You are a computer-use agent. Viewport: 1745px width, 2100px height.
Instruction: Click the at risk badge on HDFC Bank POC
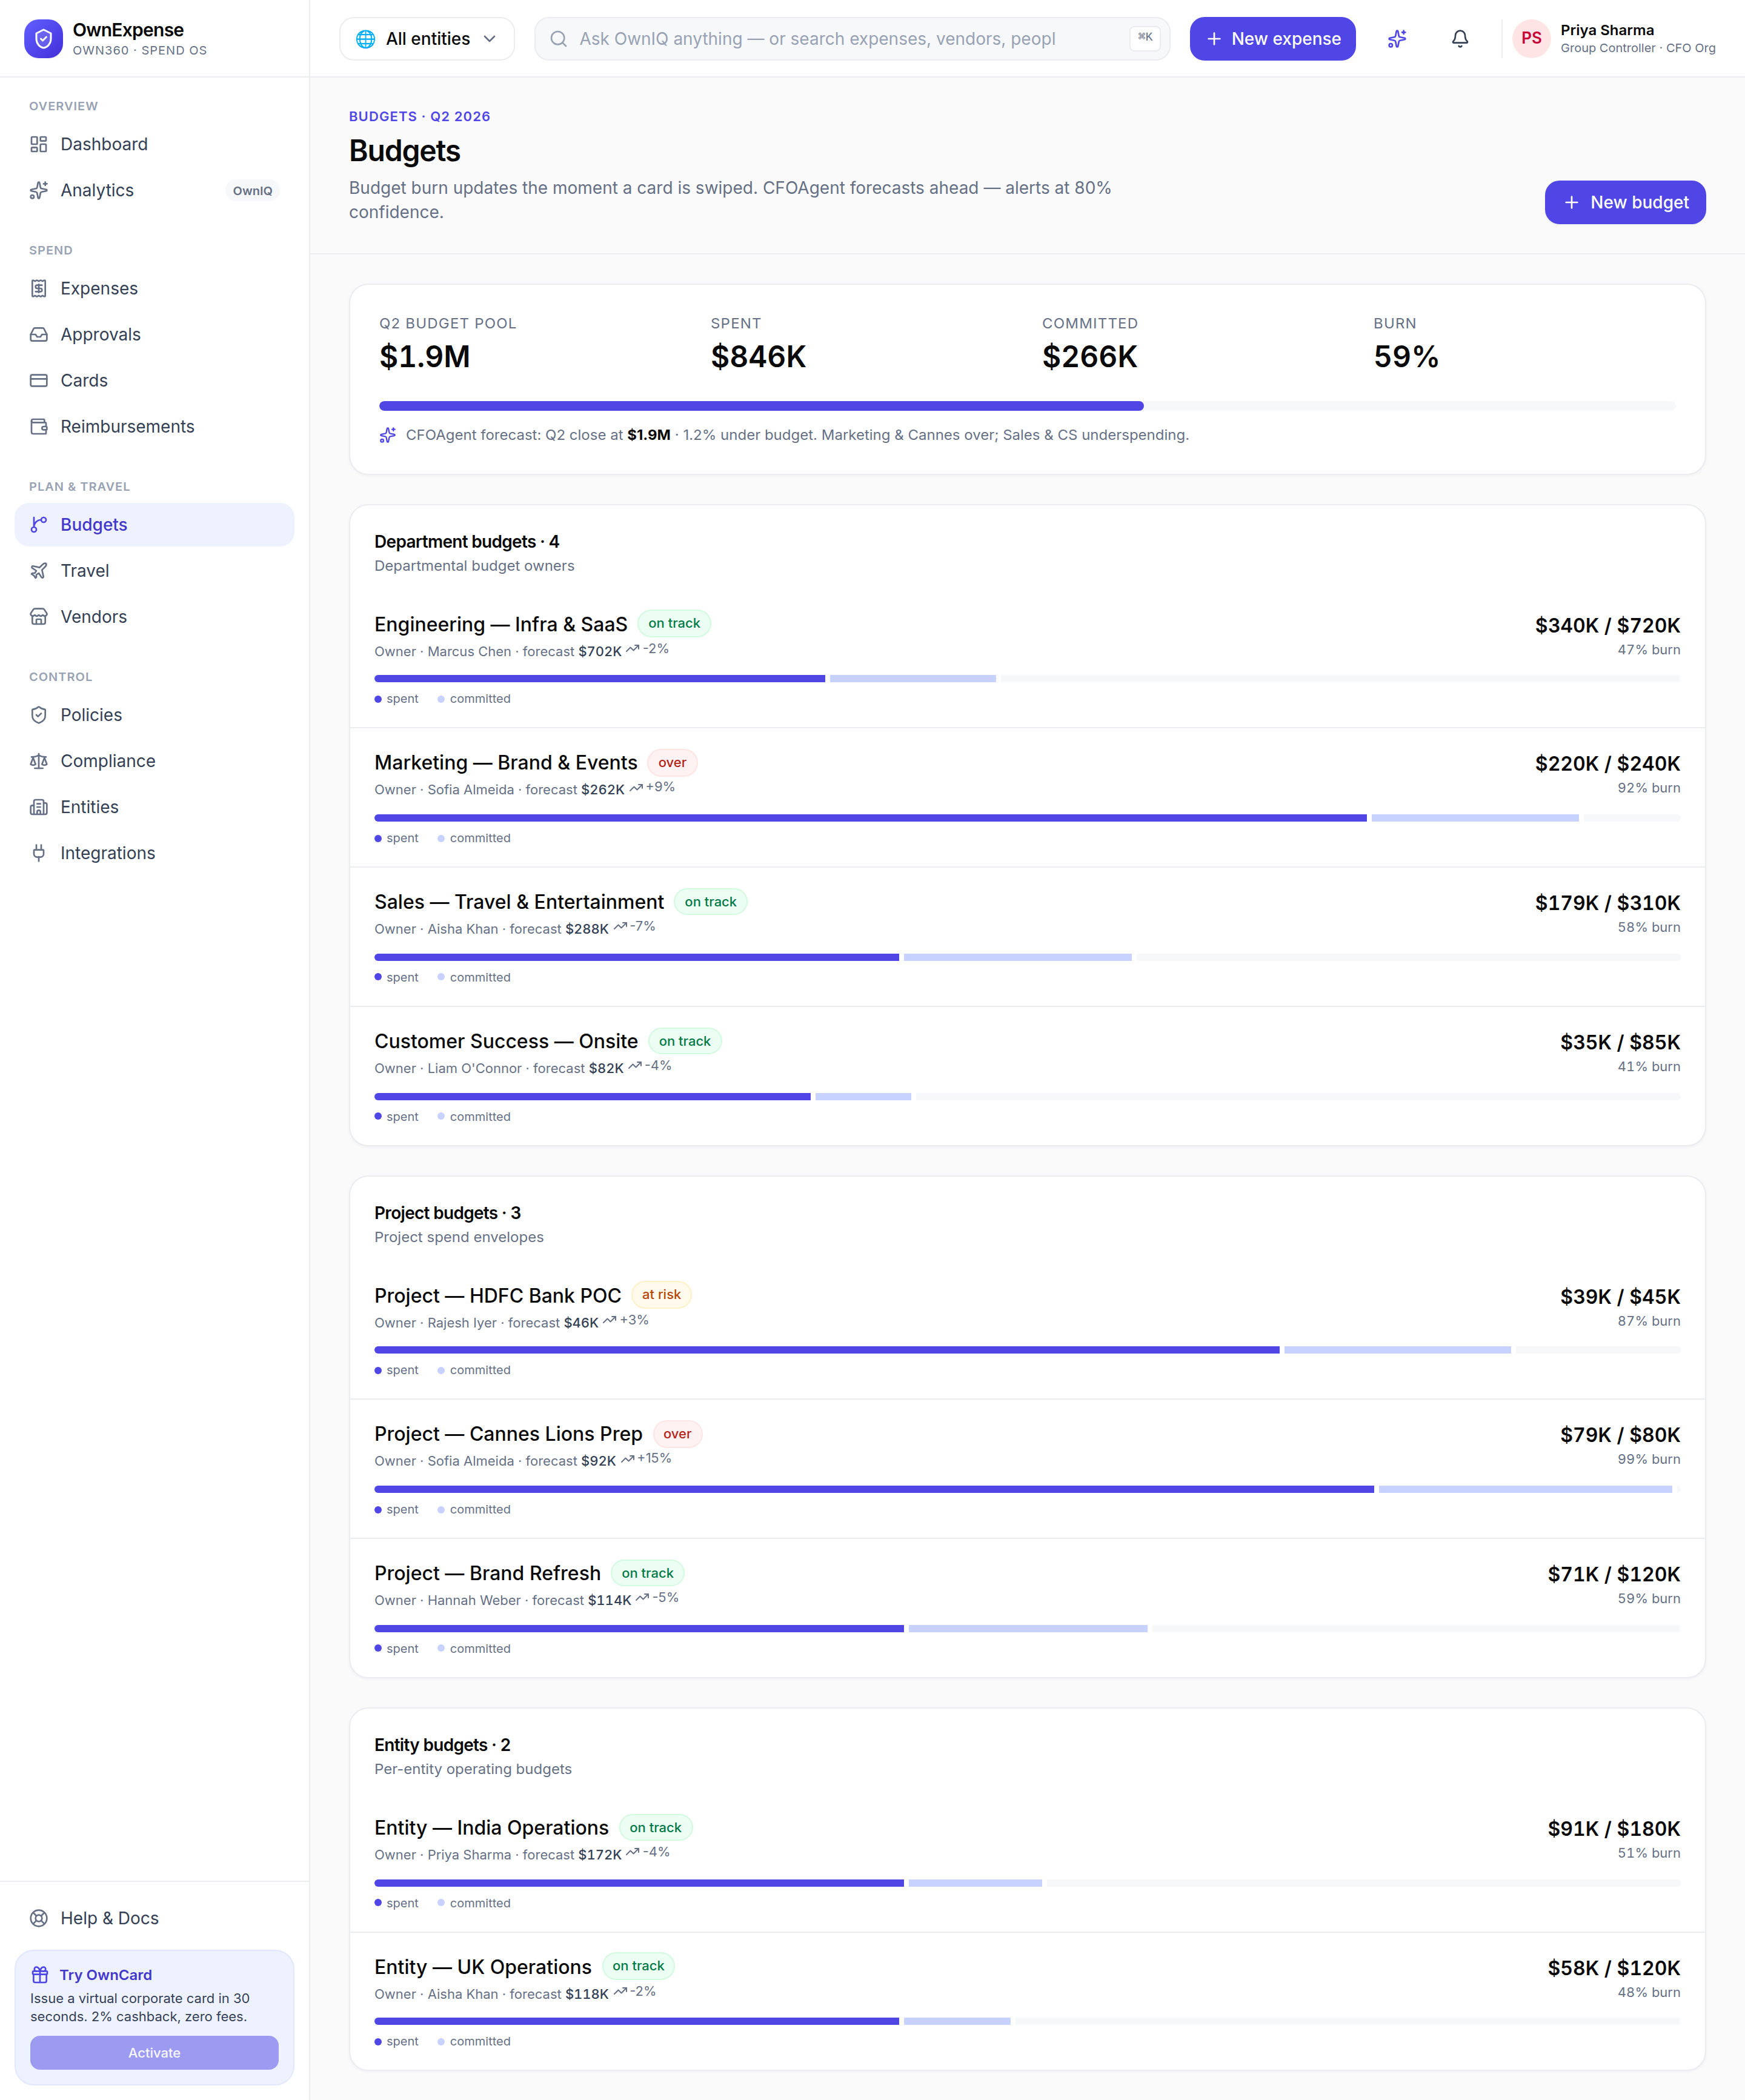click(661, 1294)
